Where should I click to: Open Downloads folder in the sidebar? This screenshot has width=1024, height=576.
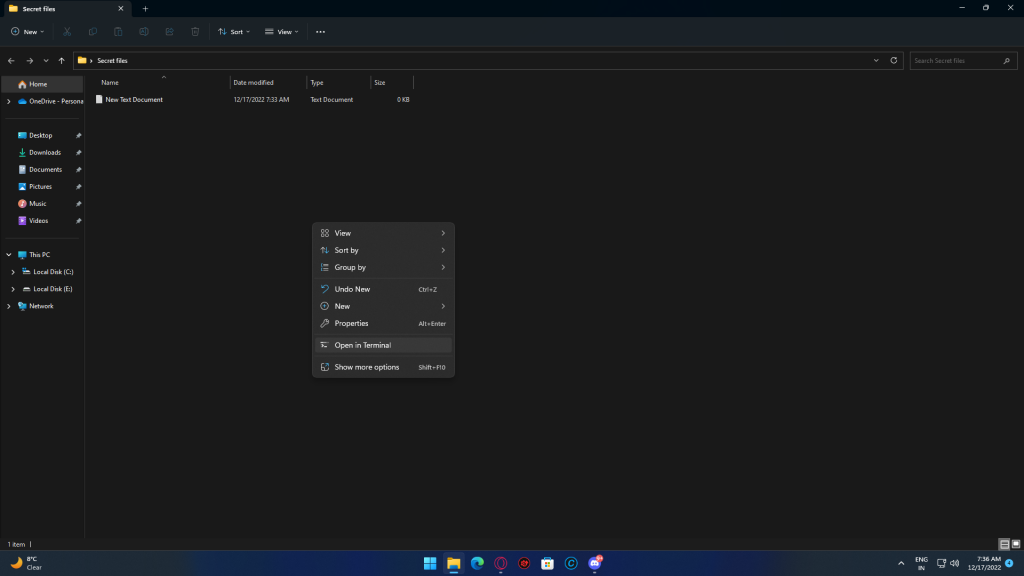[44, 152]
